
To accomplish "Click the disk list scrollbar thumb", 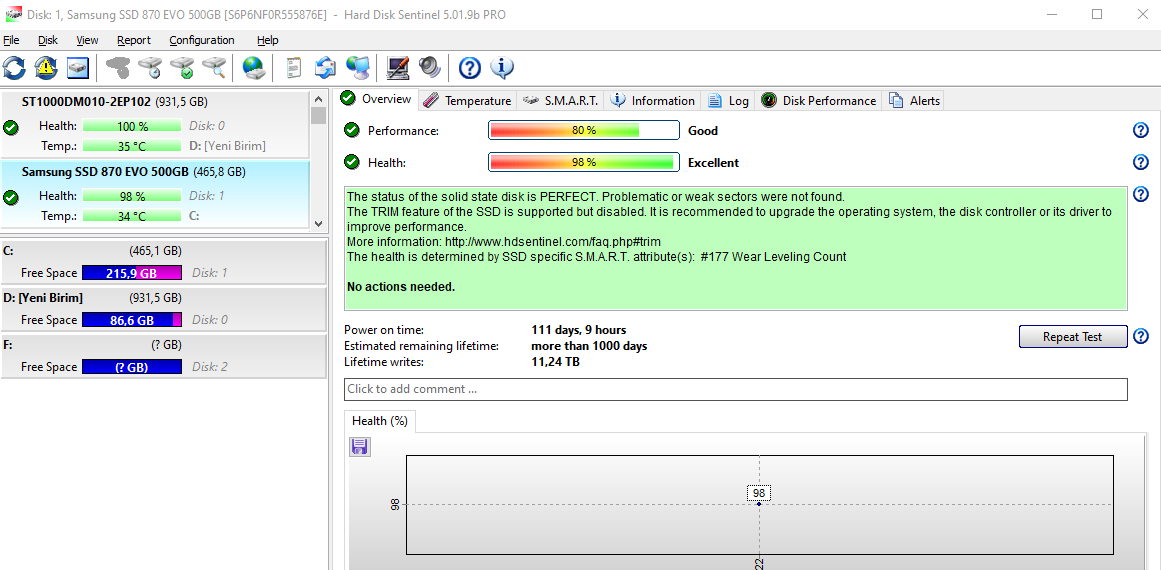I will coord(318,115).
